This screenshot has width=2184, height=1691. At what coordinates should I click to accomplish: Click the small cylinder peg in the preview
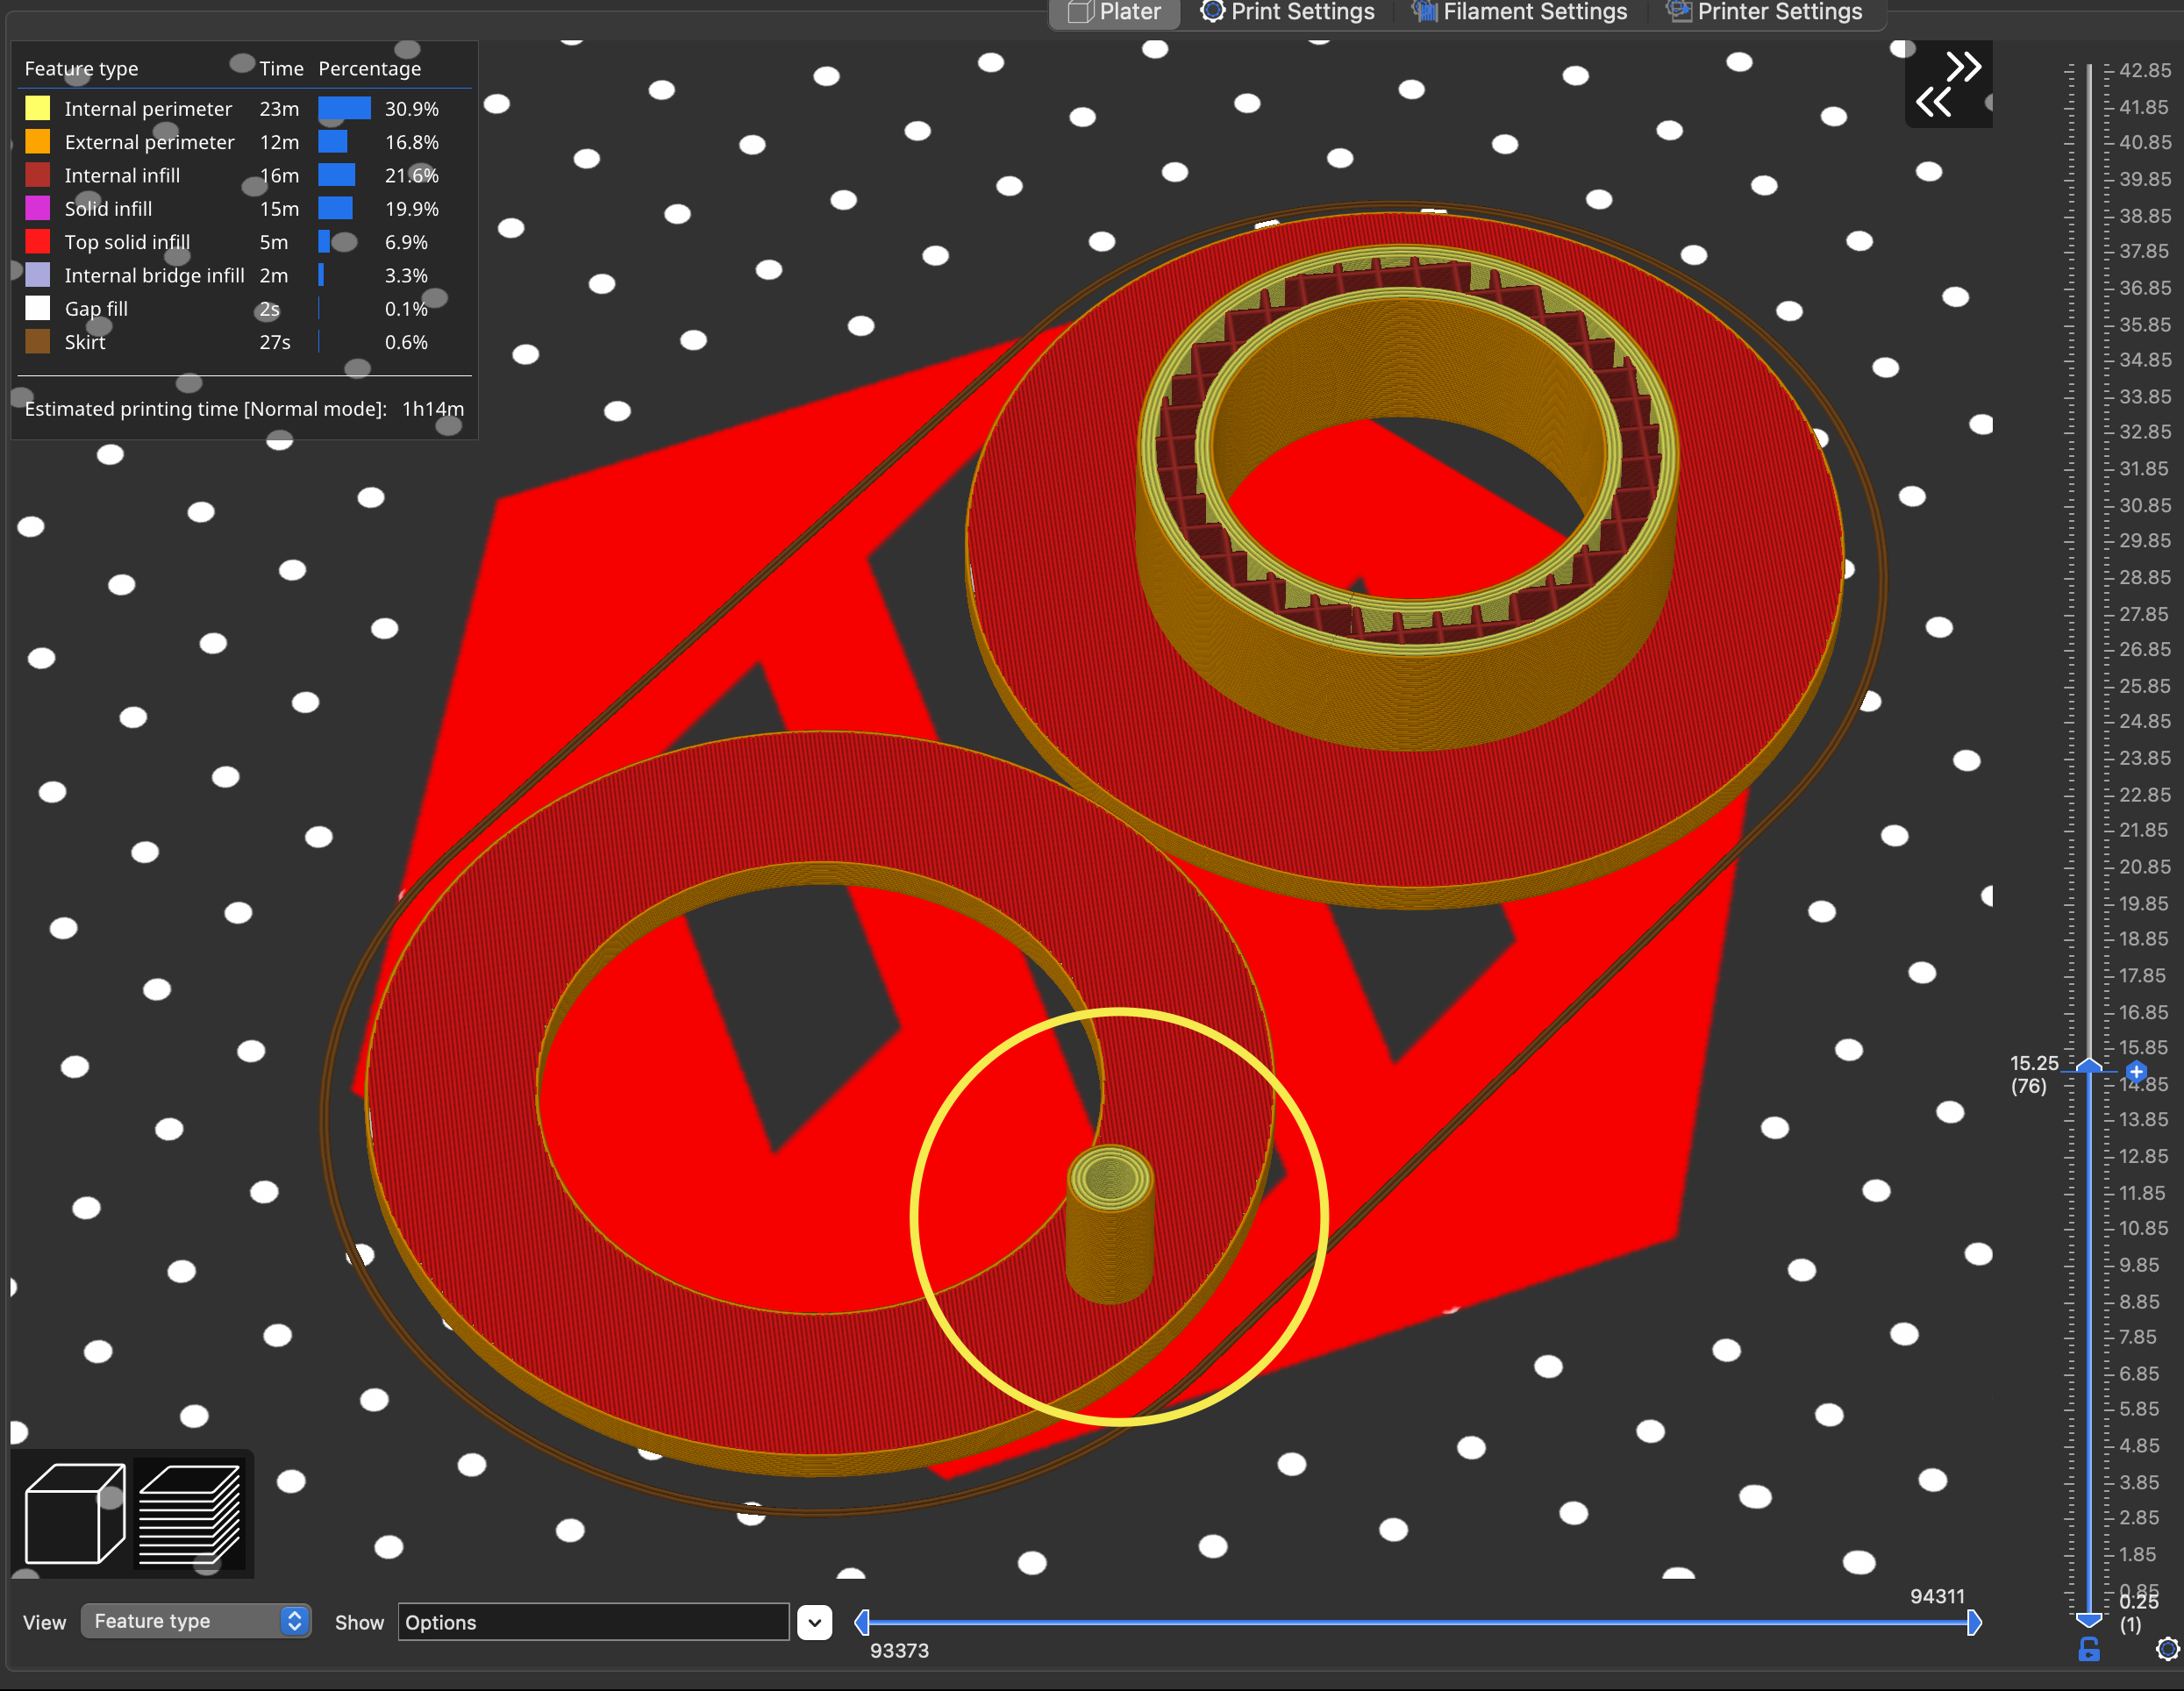[1110, 1225]
